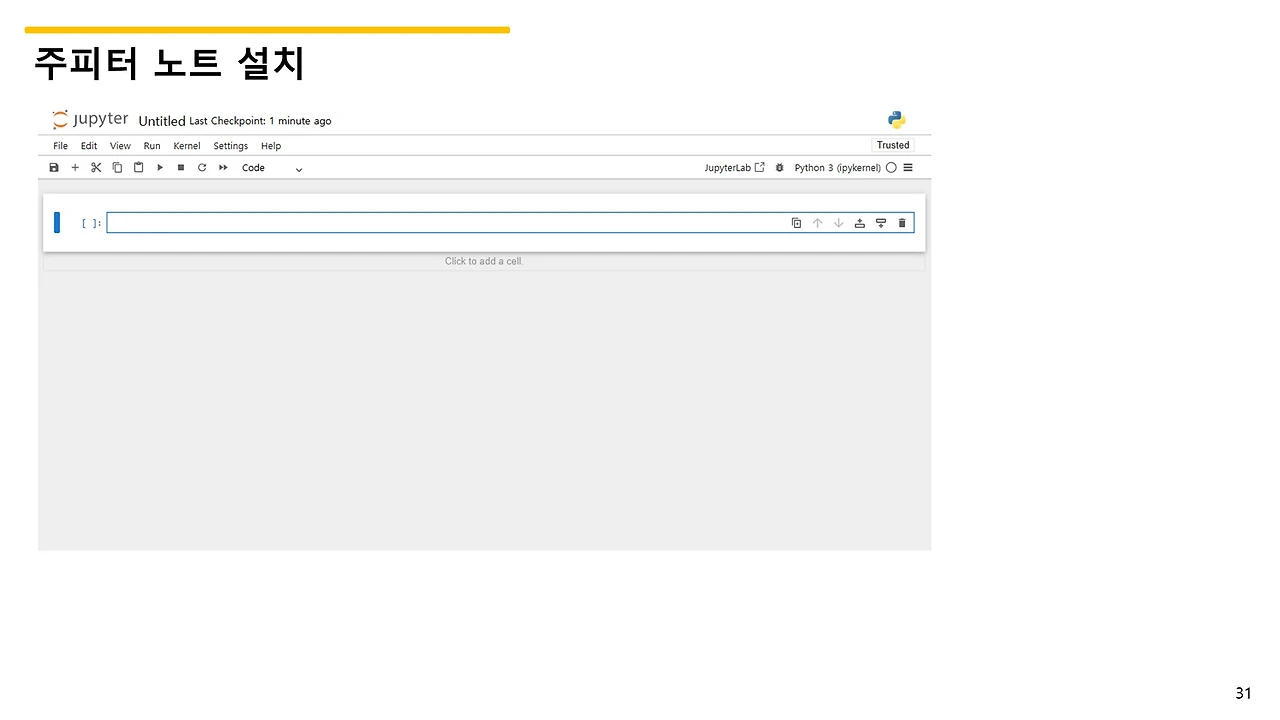Screen dimensions: 1280x720
Task: Insert a cell above this cell
Action: [x=859, y=223]
